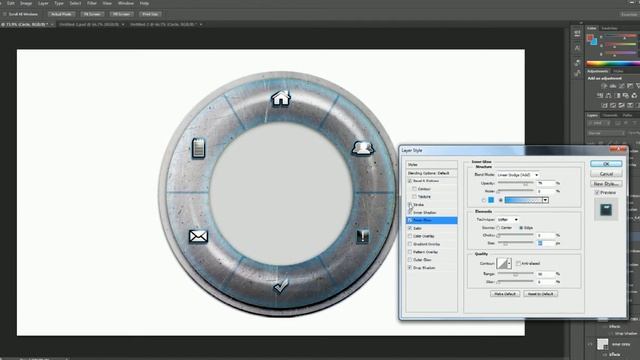Toggle Bevel & Emboss style checkbox
640x360 pixels.
[410, 181]
